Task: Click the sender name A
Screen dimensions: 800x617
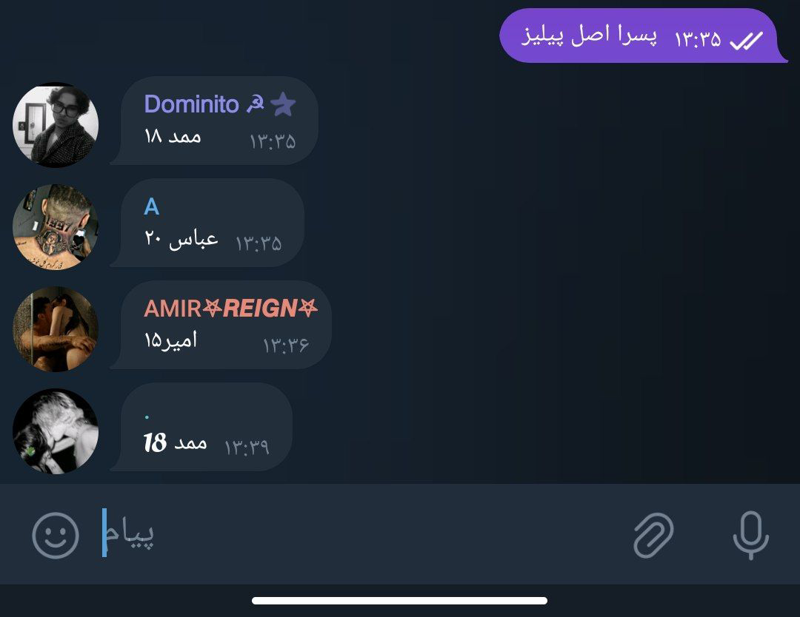Action: click(x=152, y=207)
